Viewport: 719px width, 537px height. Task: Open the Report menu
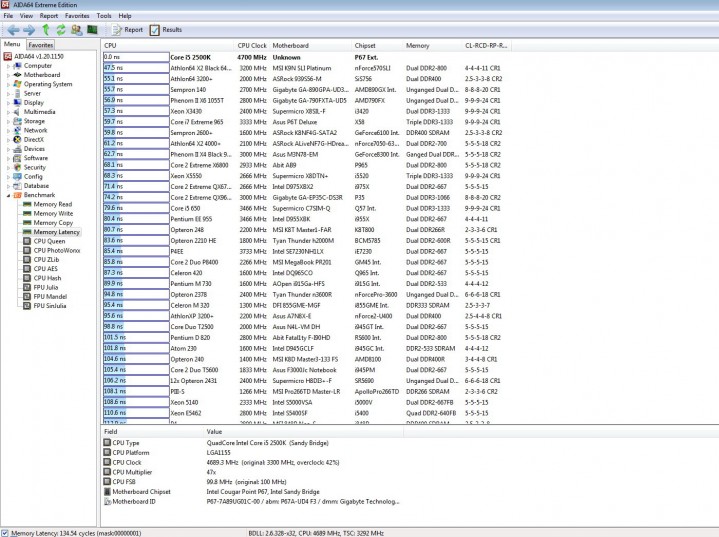coord(49,16)
